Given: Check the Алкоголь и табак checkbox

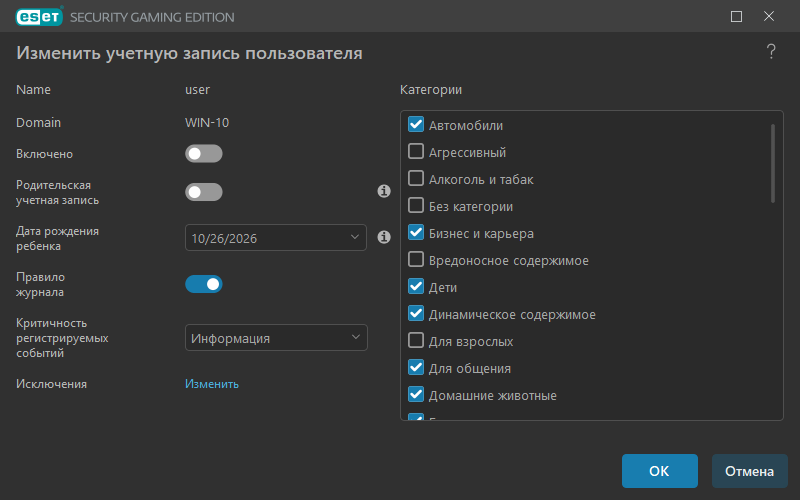Looking at the screenshot, I should 416,178.
